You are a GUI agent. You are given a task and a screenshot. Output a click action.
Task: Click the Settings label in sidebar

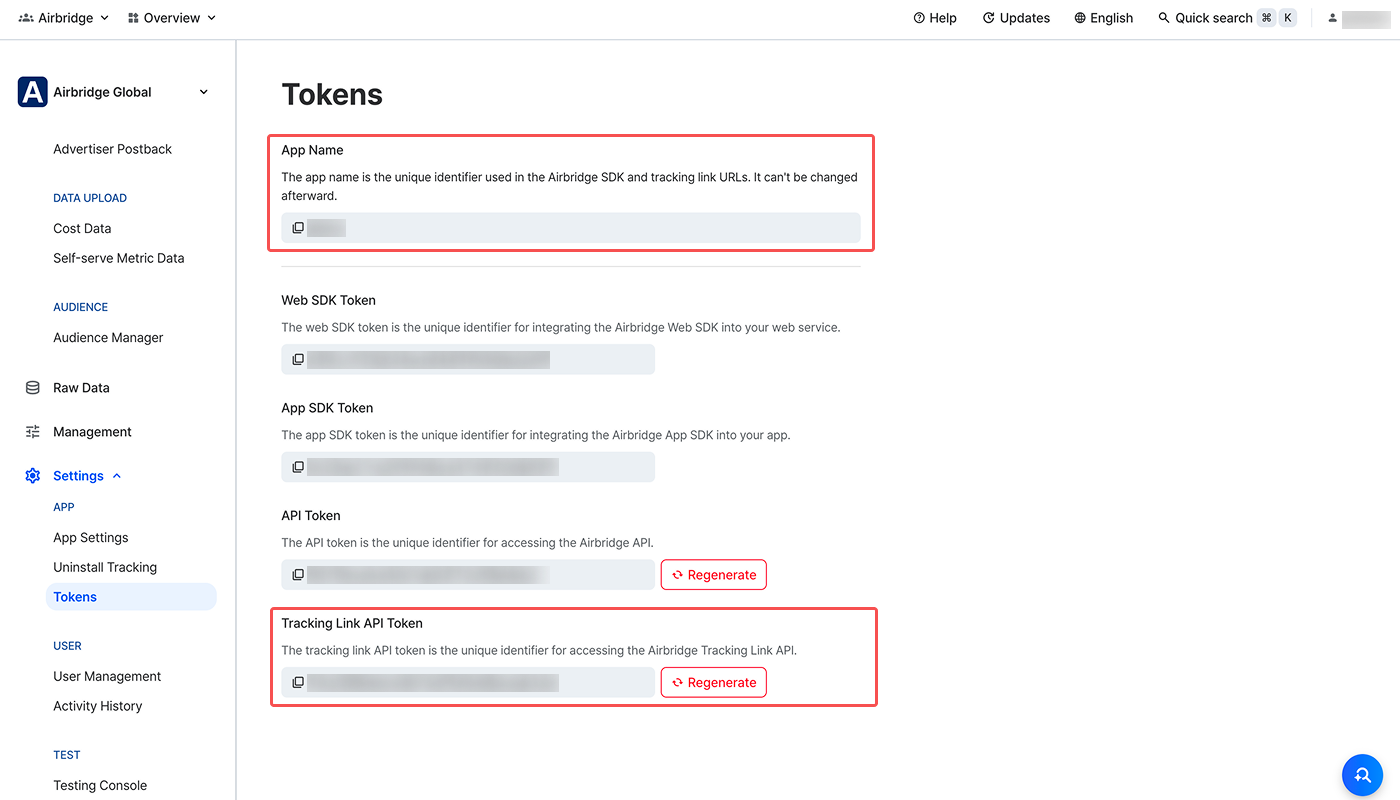click(78, 476)
